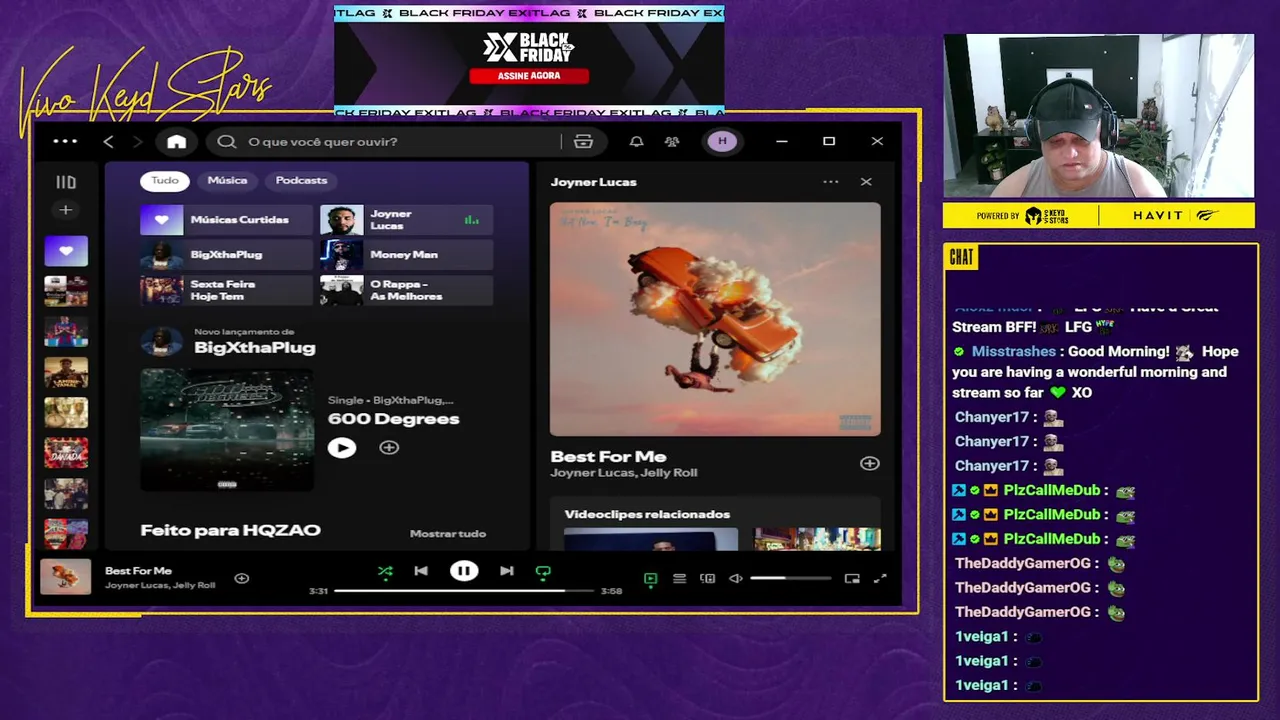The width and height of the screenshot is (1280, 720).
Task: Open more options in Joyner Lucas panel
Action: click(x=830, y=182)
